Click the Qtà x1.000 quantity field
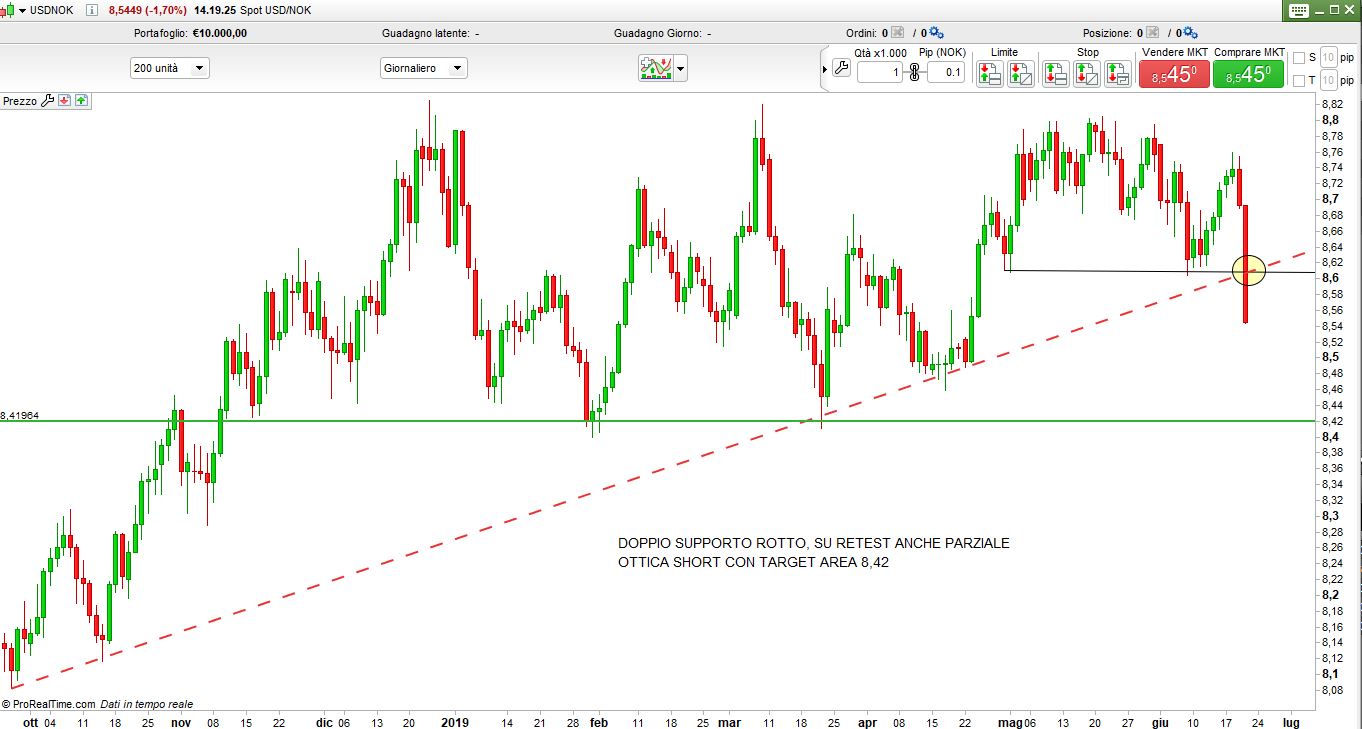 click(879, 72)
